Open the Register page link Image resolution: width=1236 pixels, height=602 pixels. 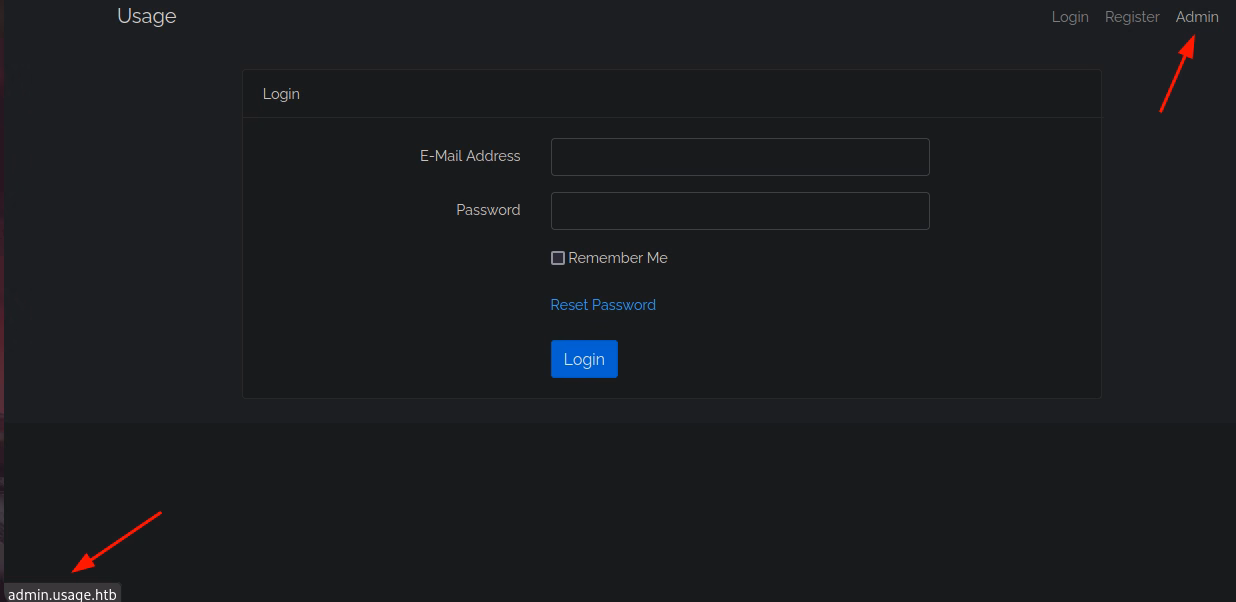tap(1132, 17)
